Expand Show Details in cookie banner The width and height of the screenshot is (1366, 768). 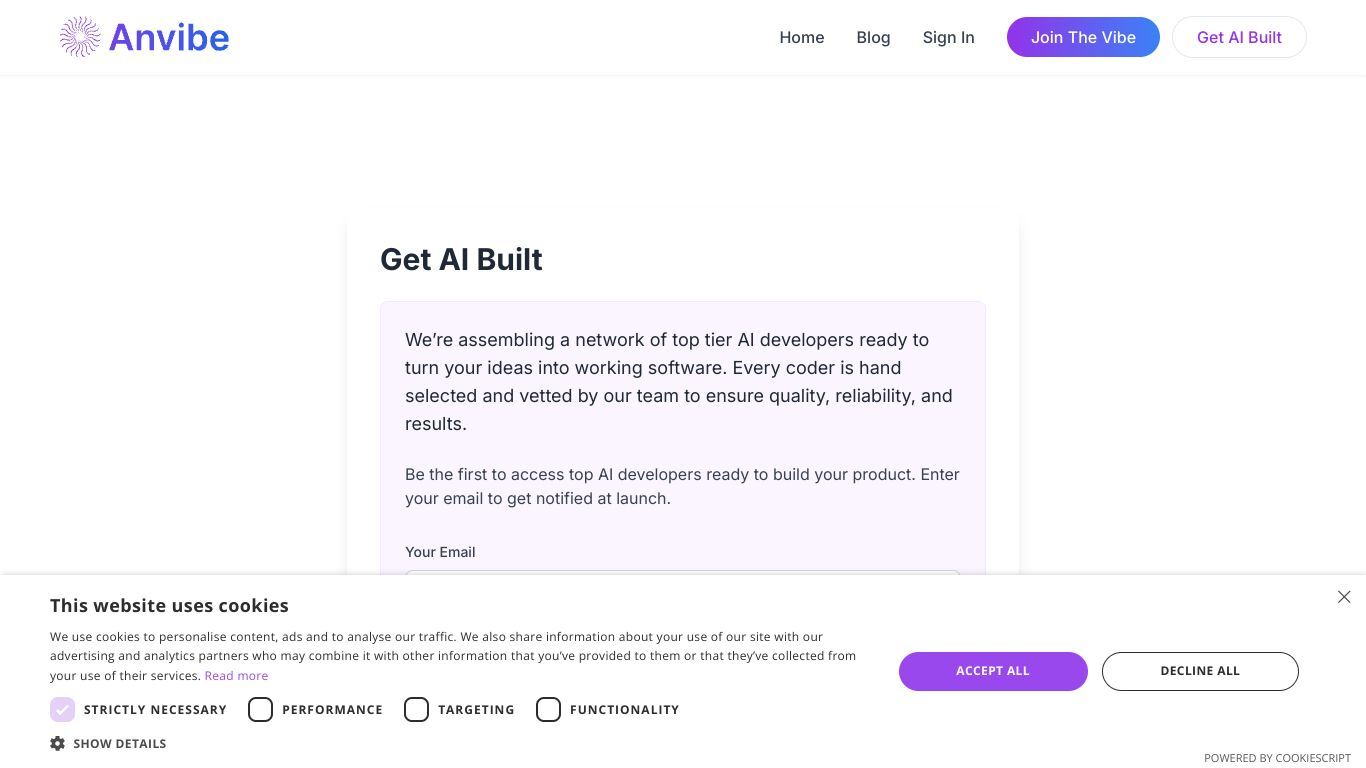pyautogui.click(x=119, y=744)
